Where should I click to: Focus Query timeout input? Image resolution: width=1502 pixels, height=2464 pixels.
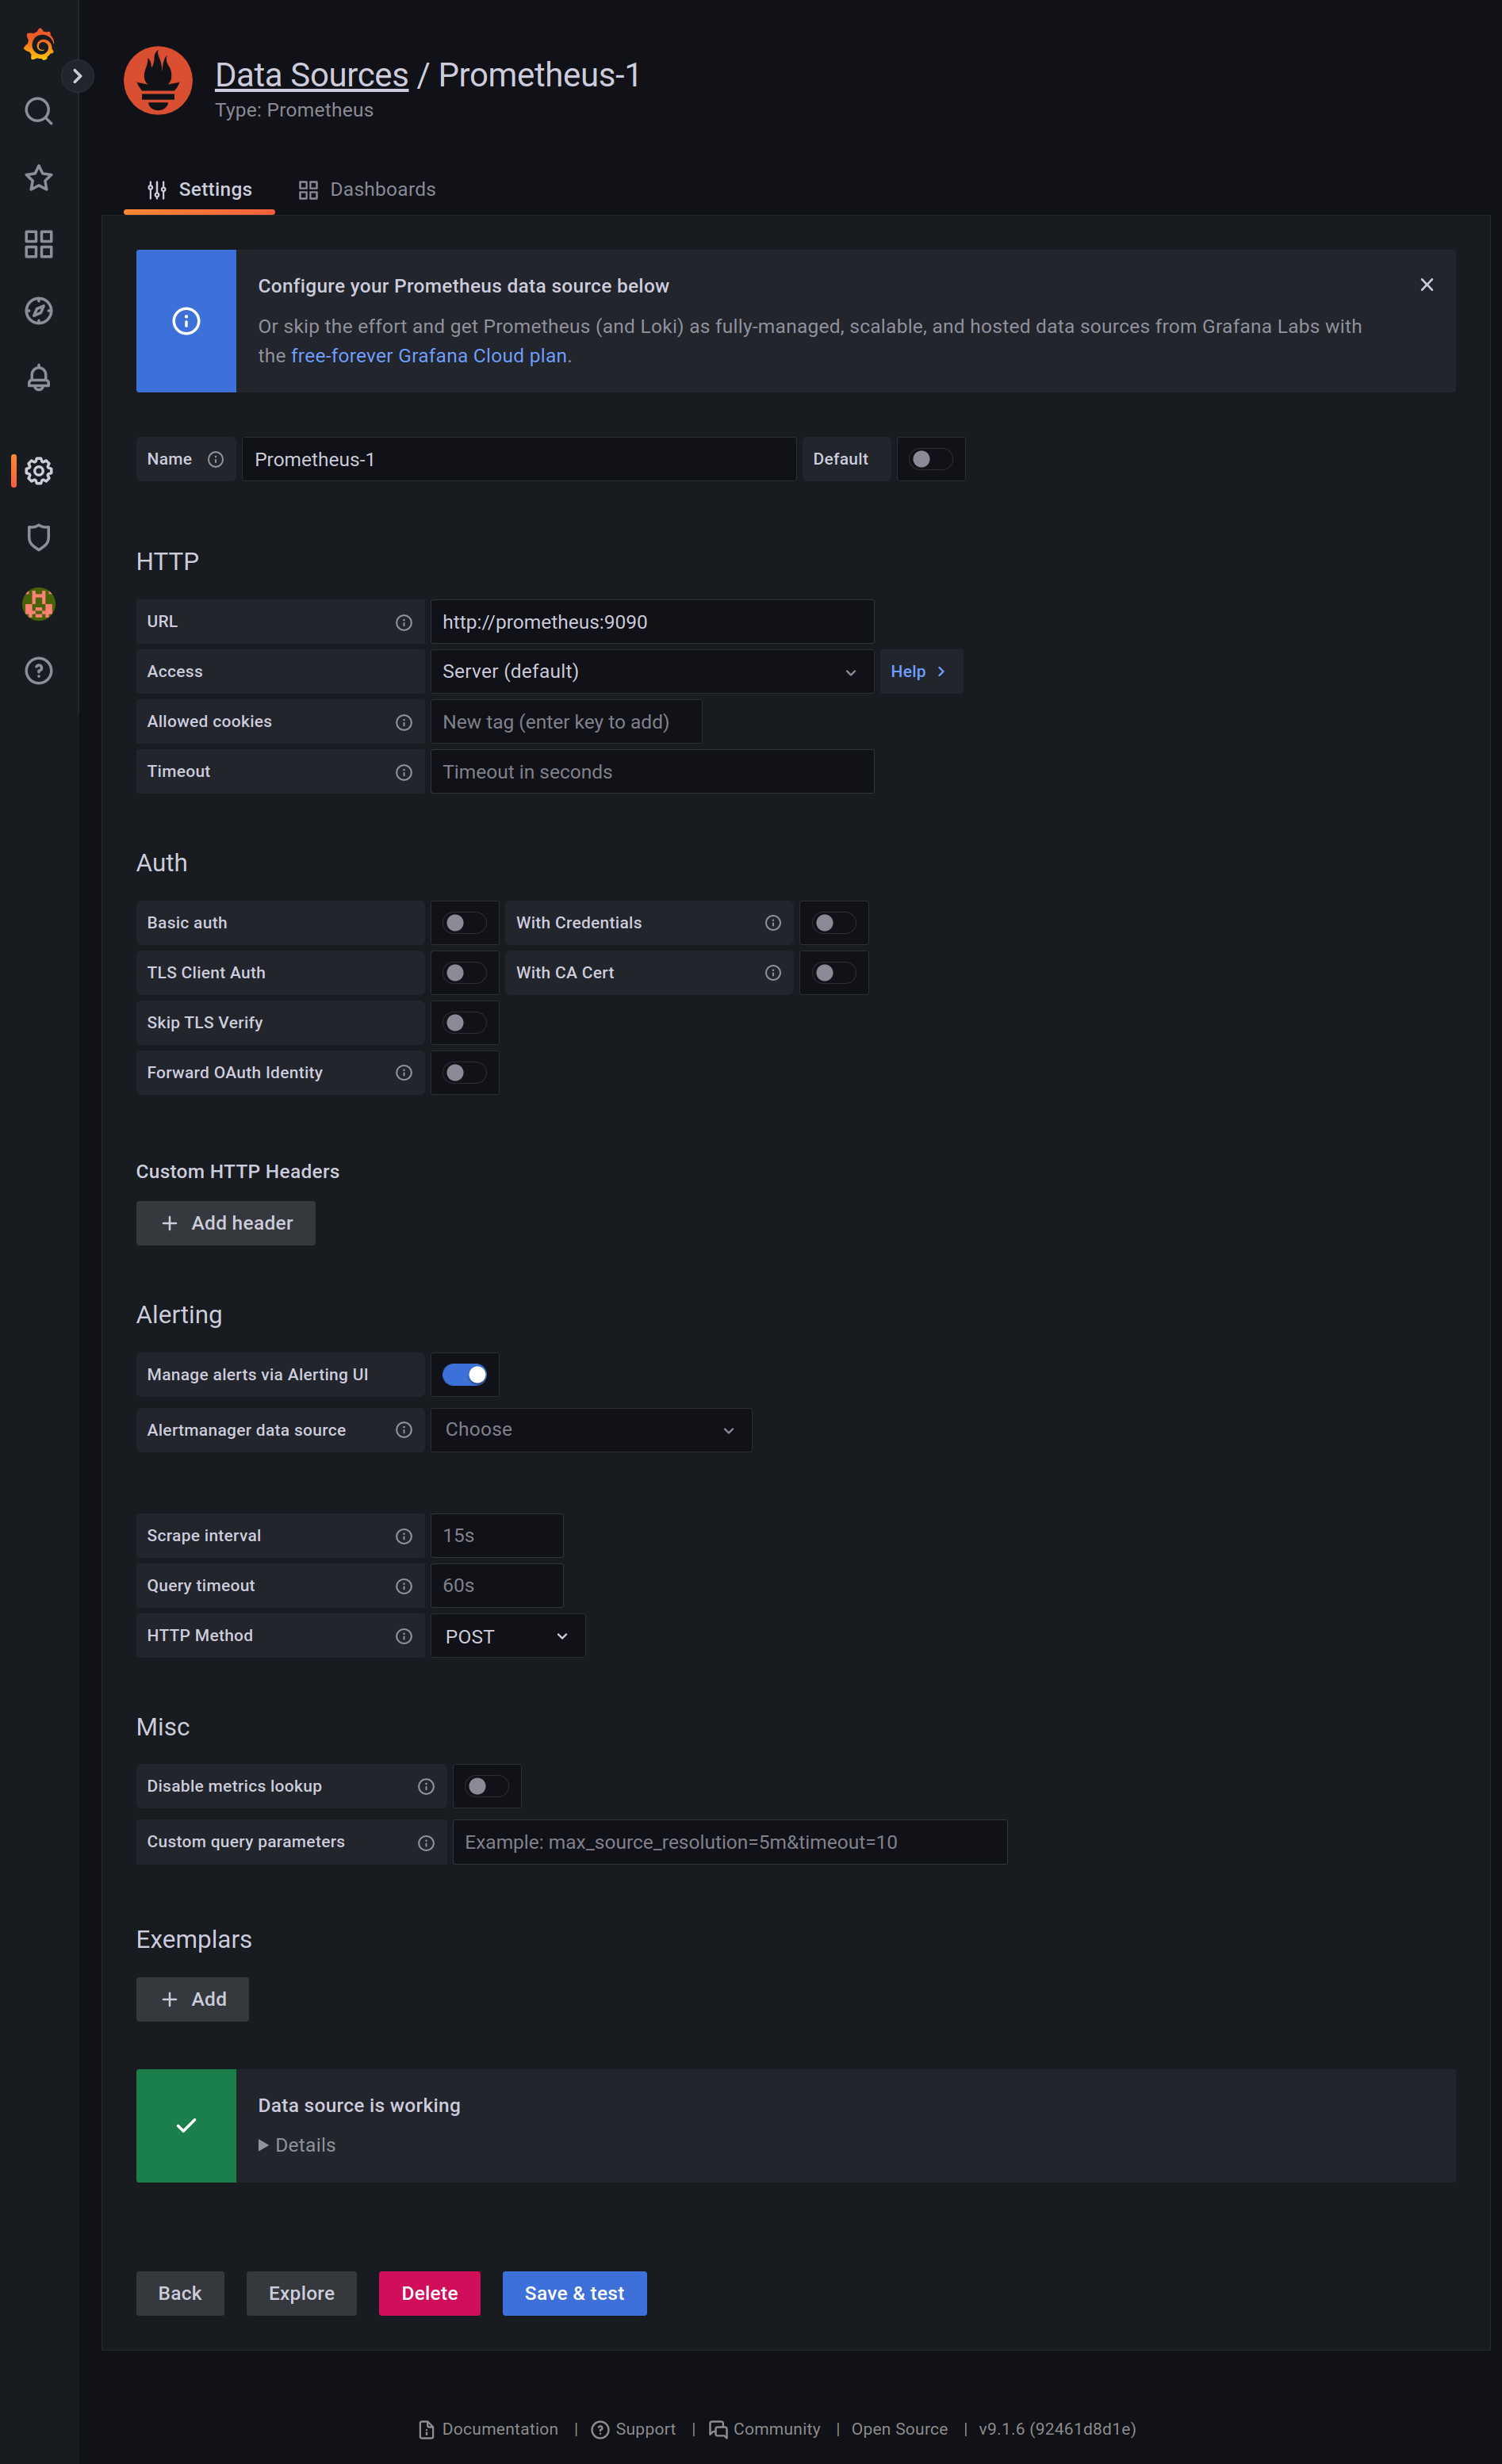pos(497,1586)
